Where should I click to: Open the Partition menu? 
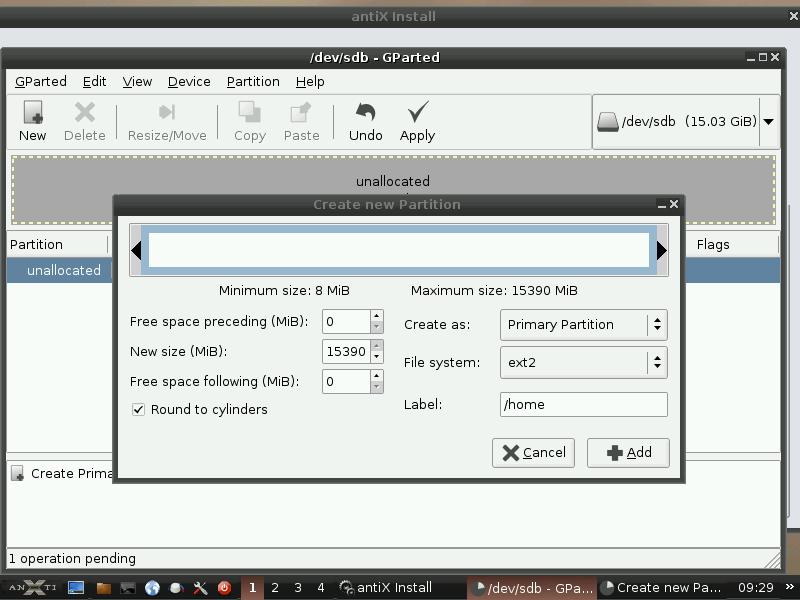pos(253,82)
